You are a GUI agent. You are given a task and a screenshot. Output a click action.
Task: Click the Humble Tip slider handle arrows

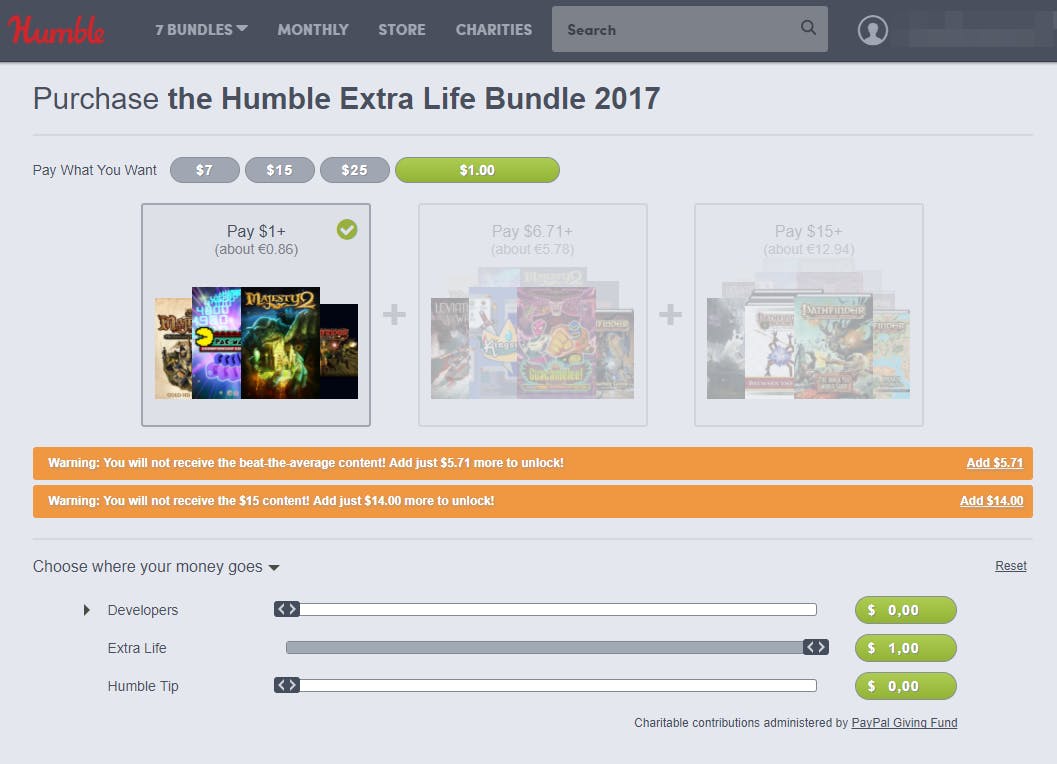point(286,686)
